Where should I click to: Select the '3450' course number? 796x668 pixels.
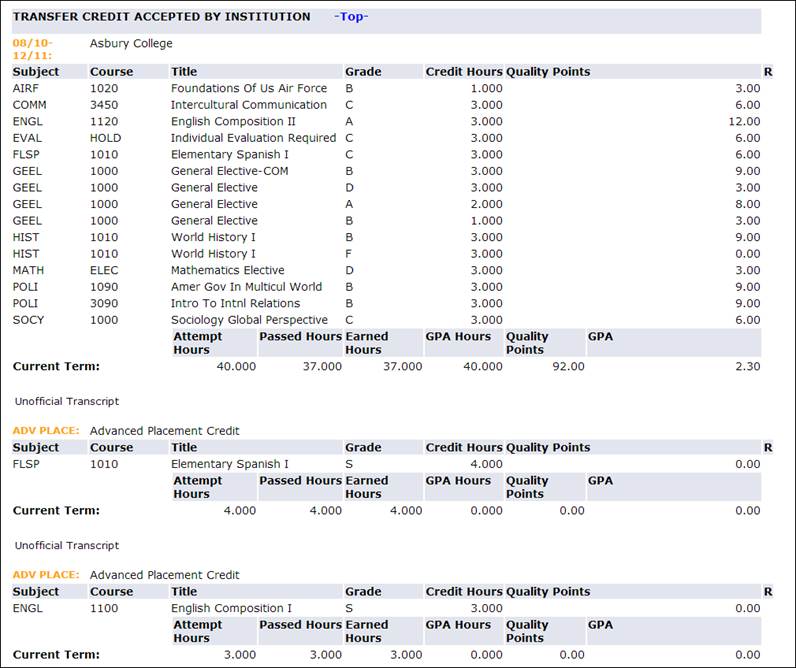104,105
